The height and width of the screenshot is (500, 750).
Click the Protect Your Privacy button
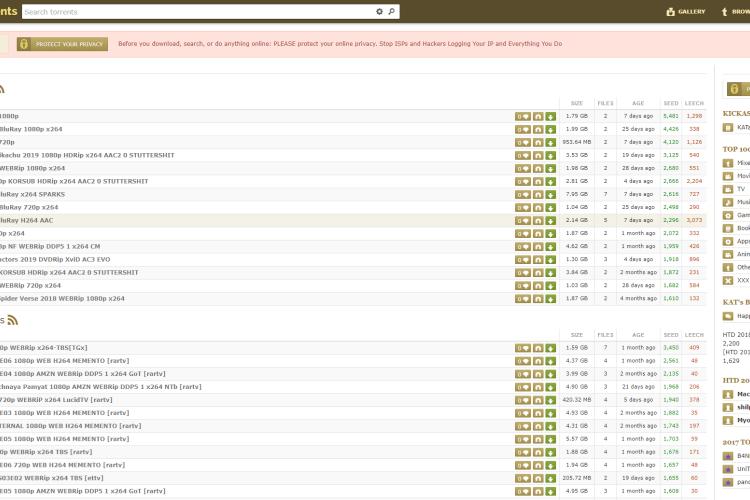click(62, 44)
